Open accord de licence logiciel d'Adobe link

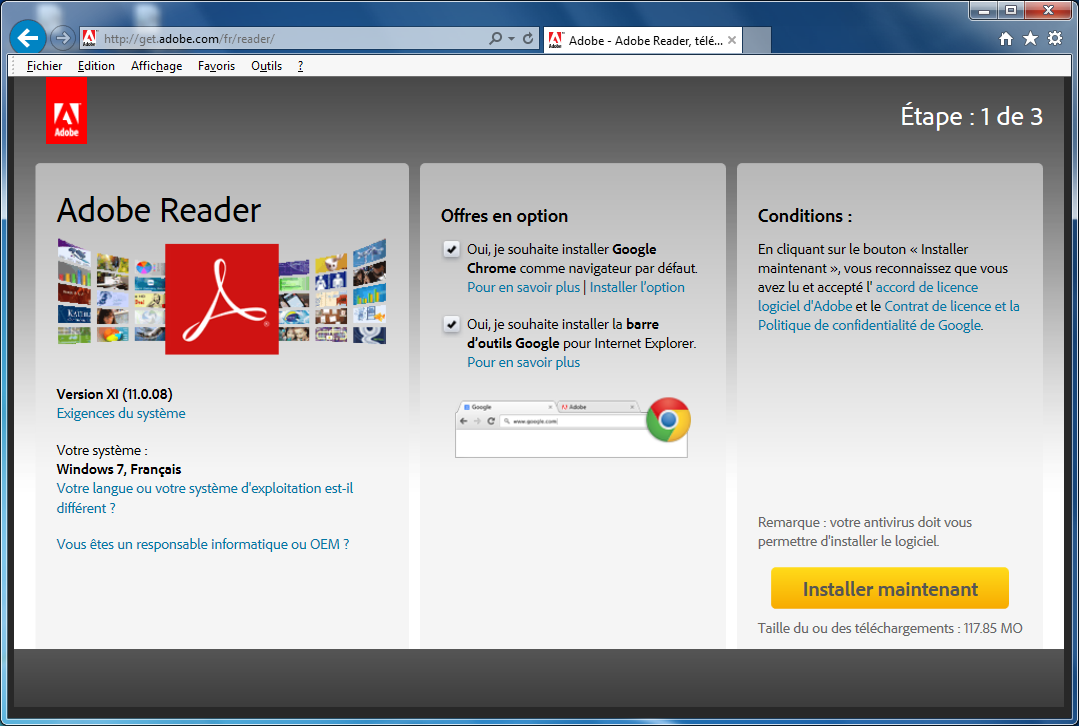point(868,297)
